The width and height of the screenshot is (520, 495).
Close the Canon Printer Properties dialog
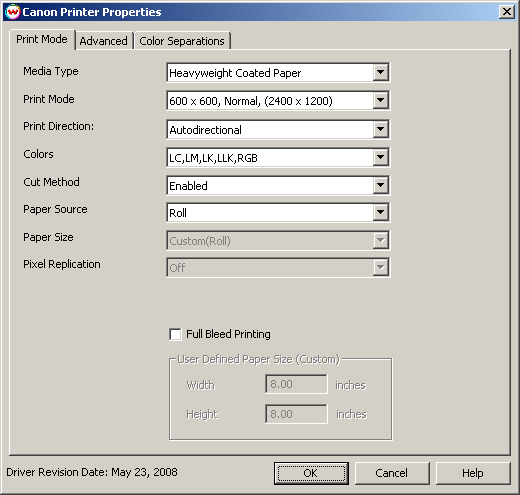pos(507,12)
